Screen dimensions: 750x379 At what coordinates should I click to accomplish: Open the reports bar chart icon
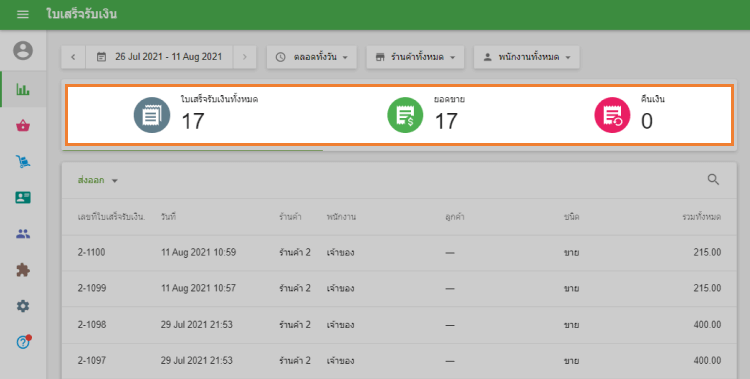pyautogui.click(x=22, y=89)
